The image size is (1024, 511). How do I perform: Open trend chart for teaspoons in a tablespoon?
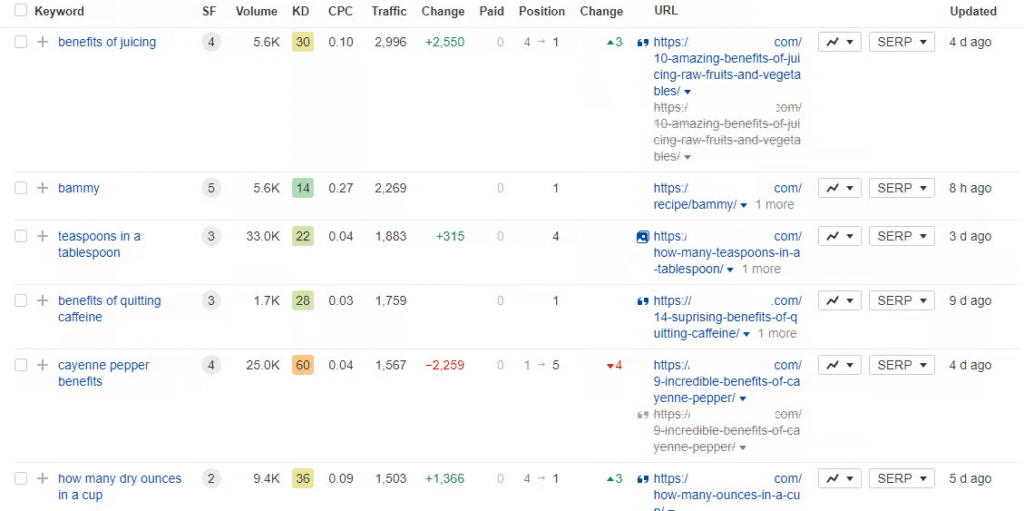coord(839,236)
